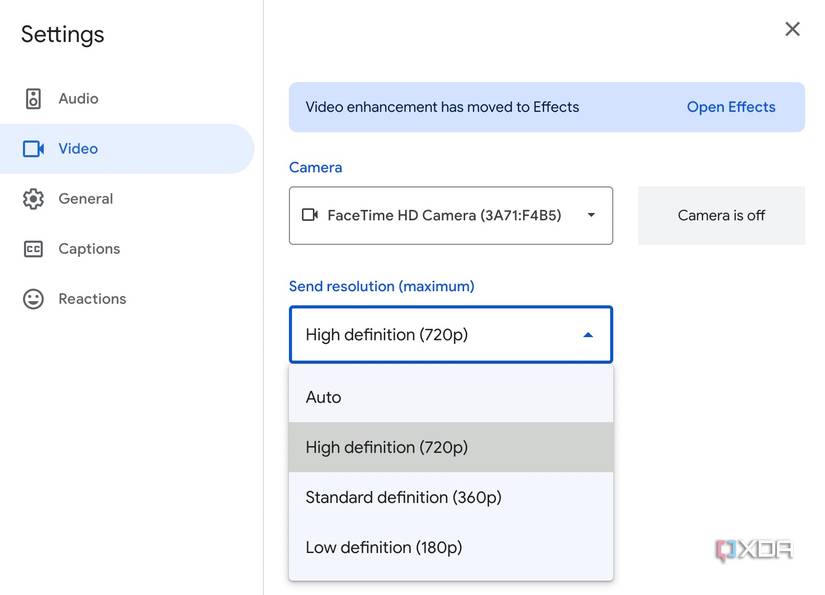Screen dimensions: 825x595
Task: Click the Video enhancement has moved text
Action: (442, 107)
